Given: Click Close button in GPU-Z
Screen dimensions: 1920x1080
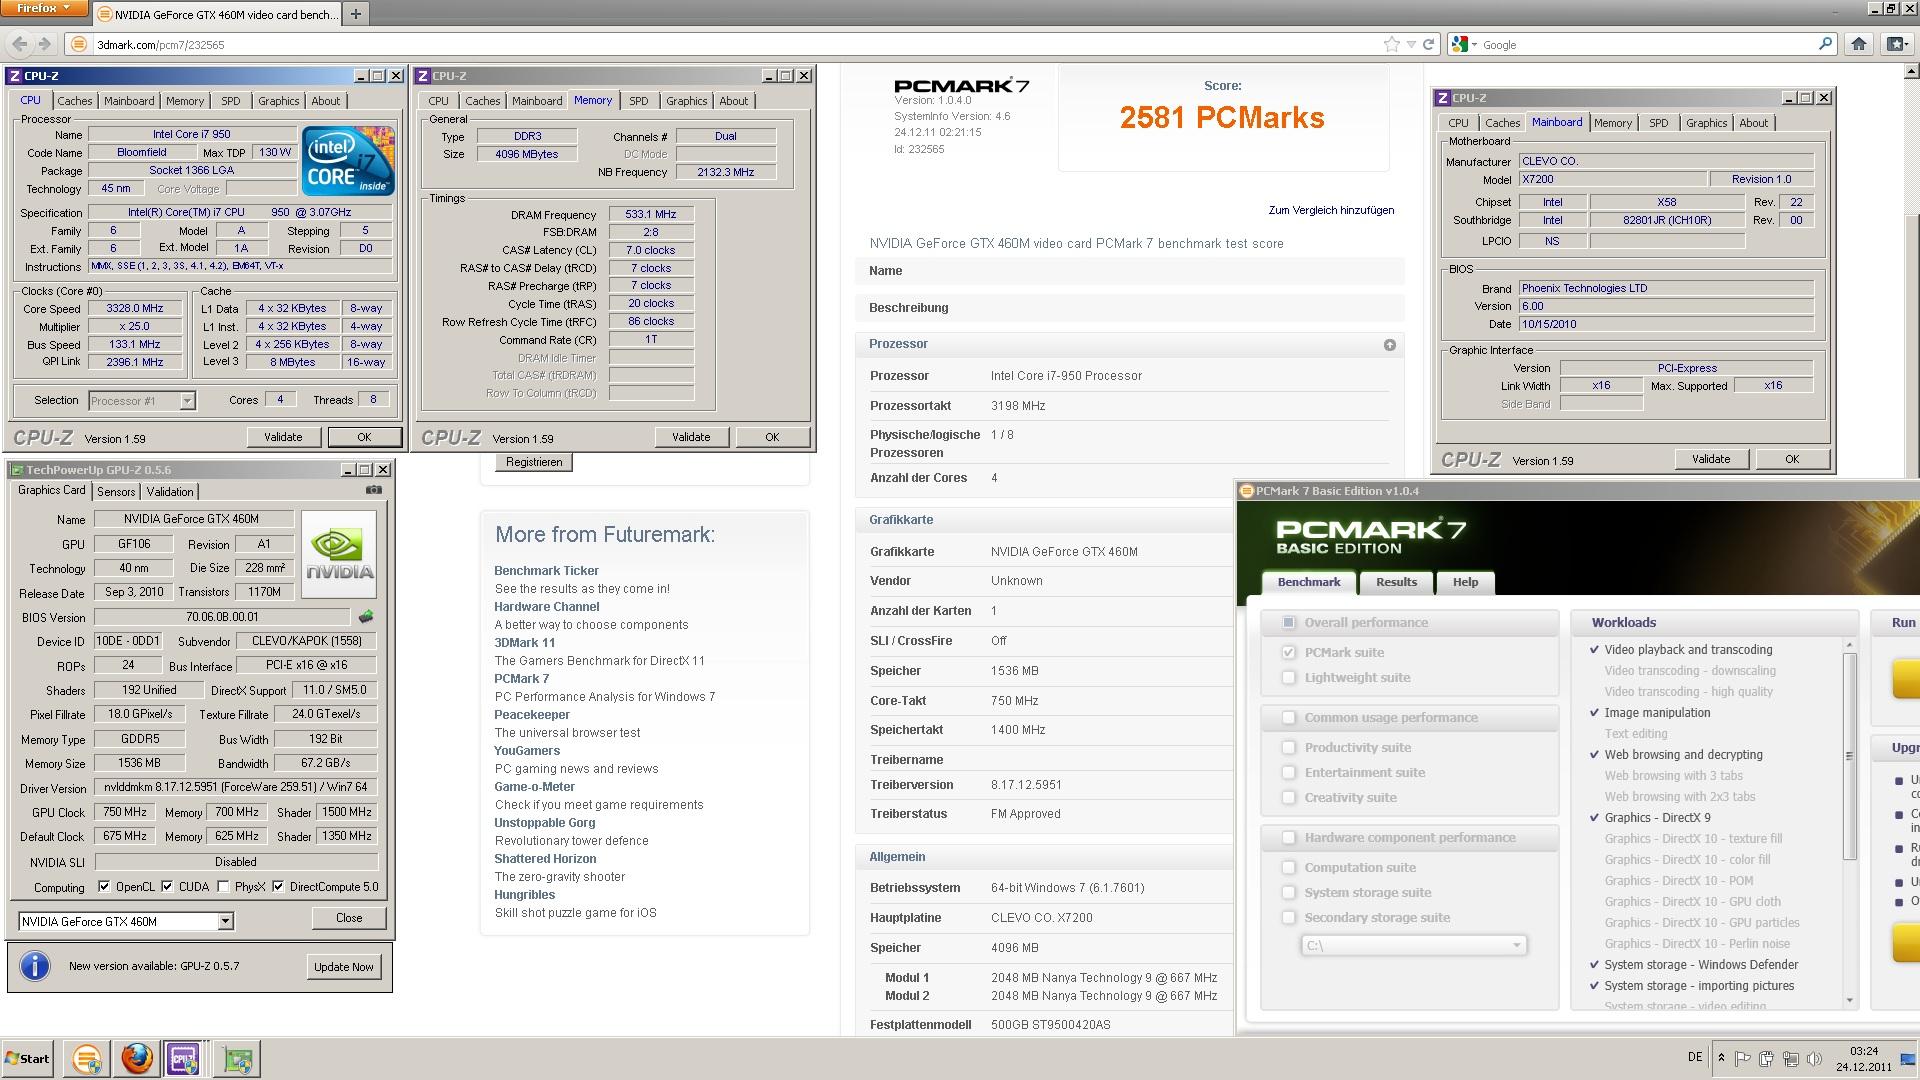Looking at the screenshot, I should coord(349,917).
